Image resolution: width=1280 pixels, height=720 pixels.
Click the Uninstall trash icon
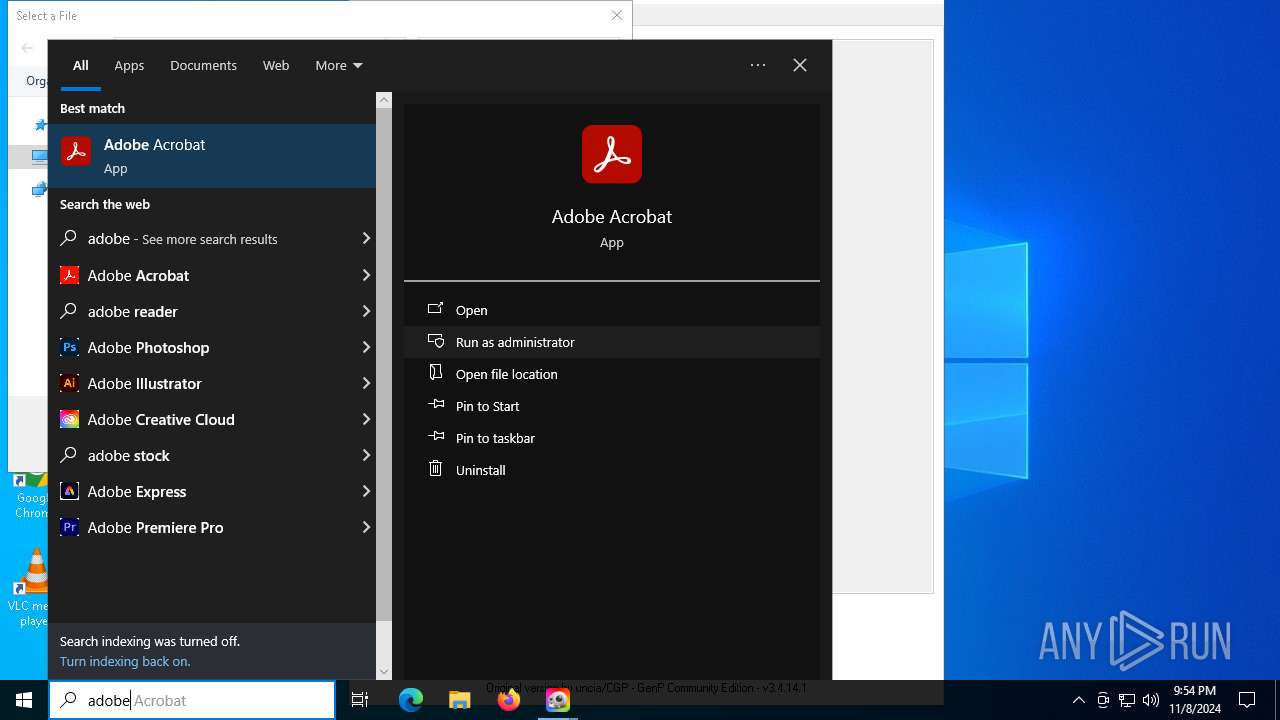(436, 468)
